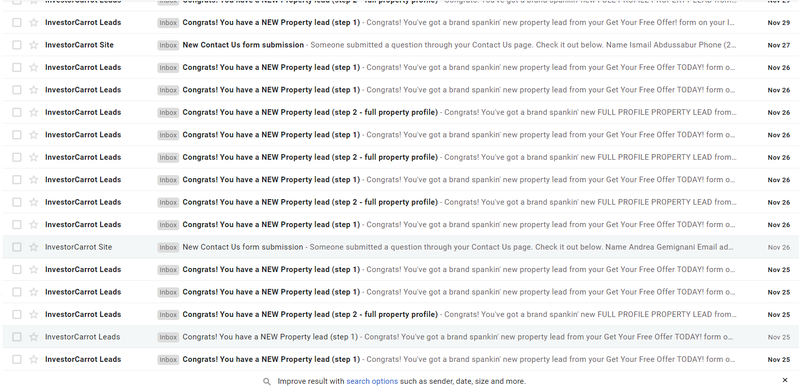Star the last Nov 25 email row

(x=34, y=359)
